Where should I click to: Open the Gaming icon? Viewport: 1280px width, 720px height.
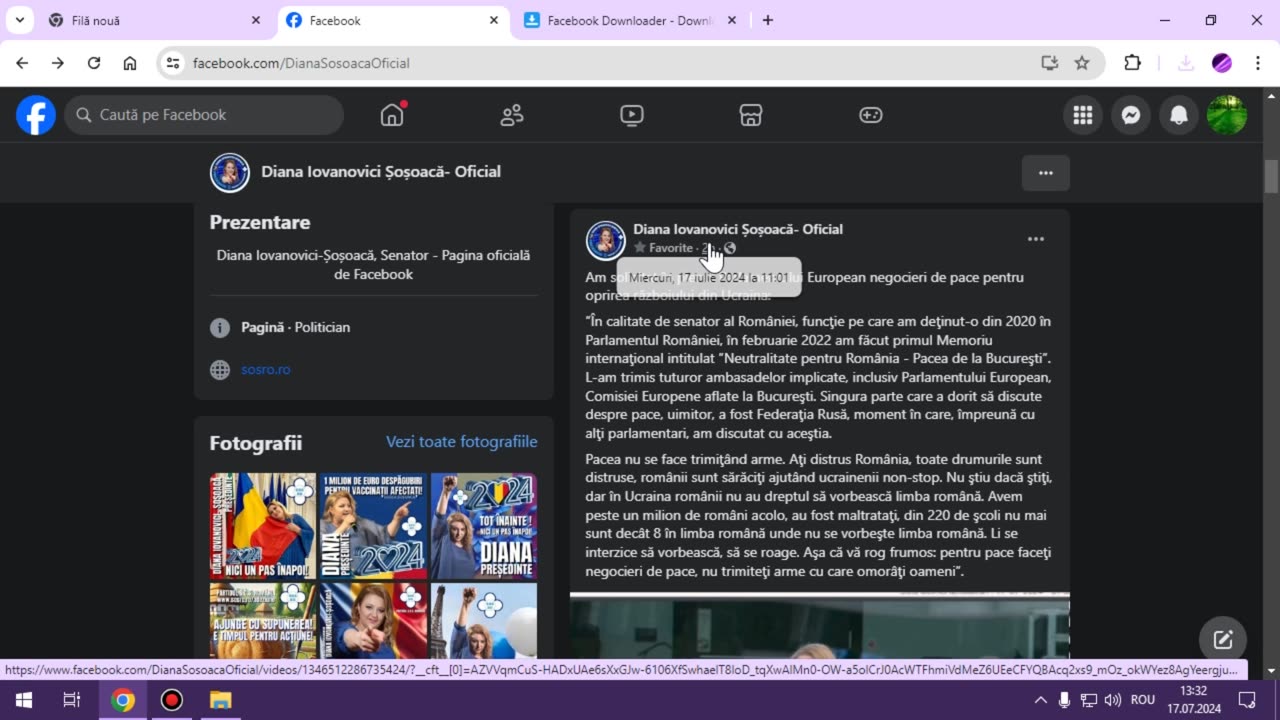coord(871,115)
